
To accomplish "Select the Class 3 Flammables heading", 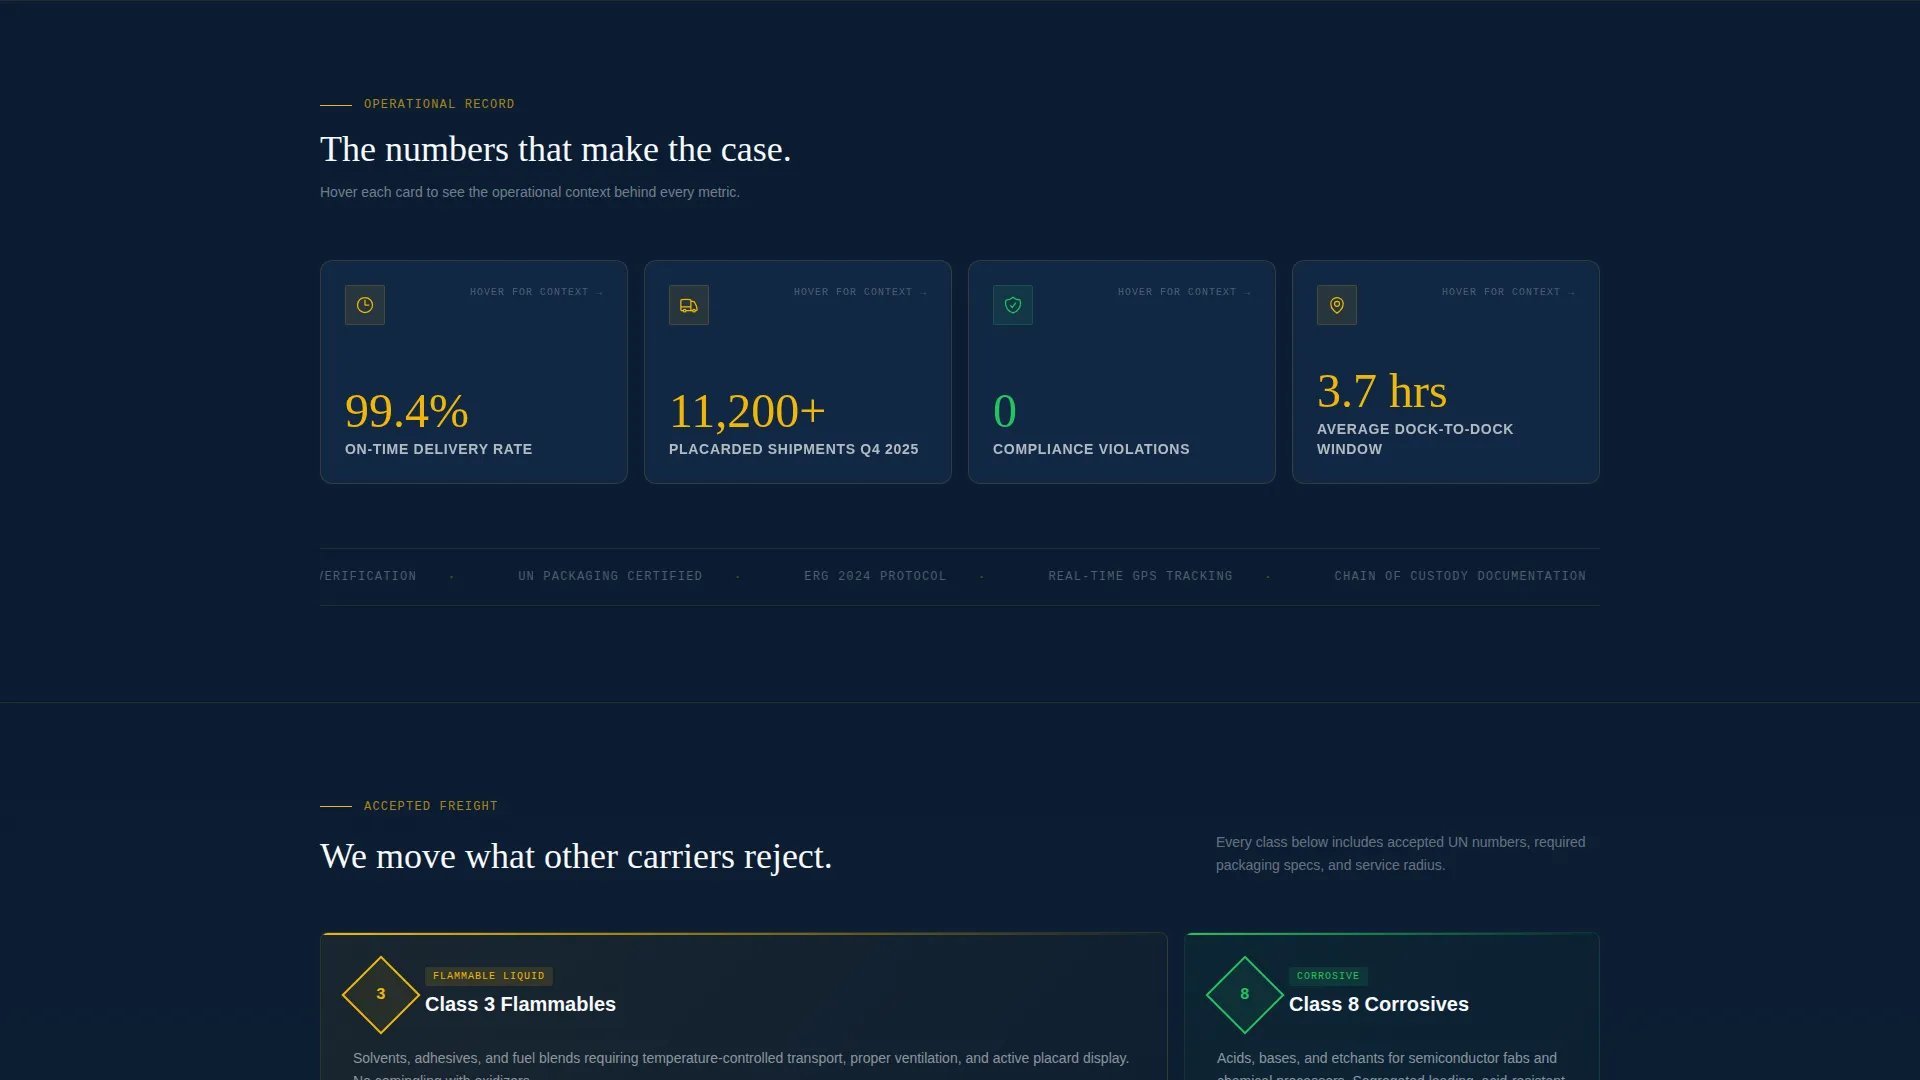I will [520, 1004].
